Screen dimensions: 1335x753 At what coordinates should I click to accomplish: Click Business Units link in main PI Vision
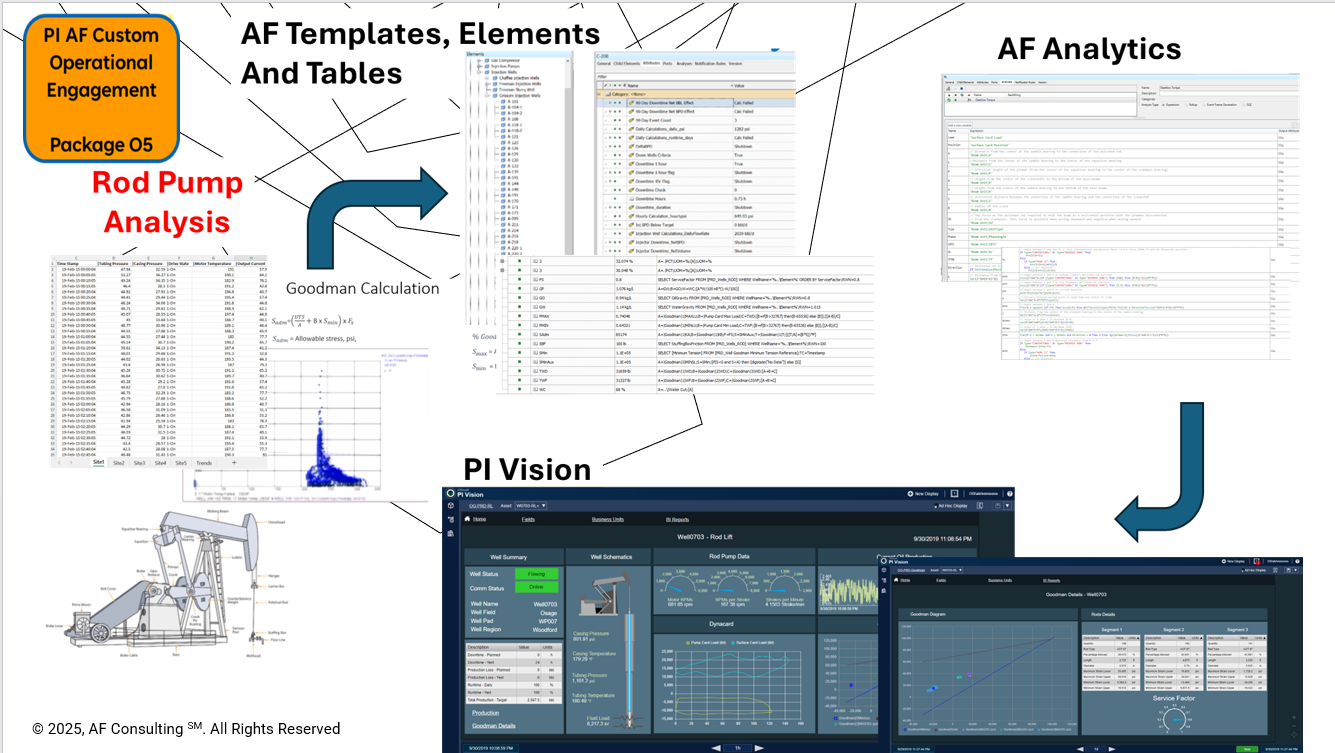pos(608,519)
